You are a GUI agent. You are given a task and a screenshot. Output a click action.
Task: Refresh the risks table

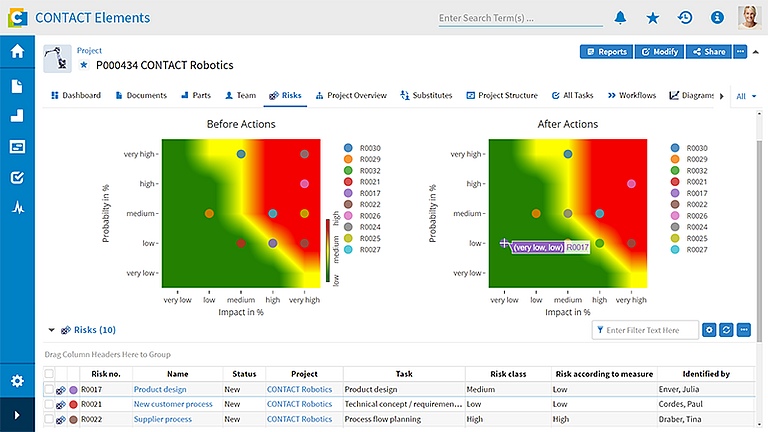pyautogui.click(x=726, y=330)
